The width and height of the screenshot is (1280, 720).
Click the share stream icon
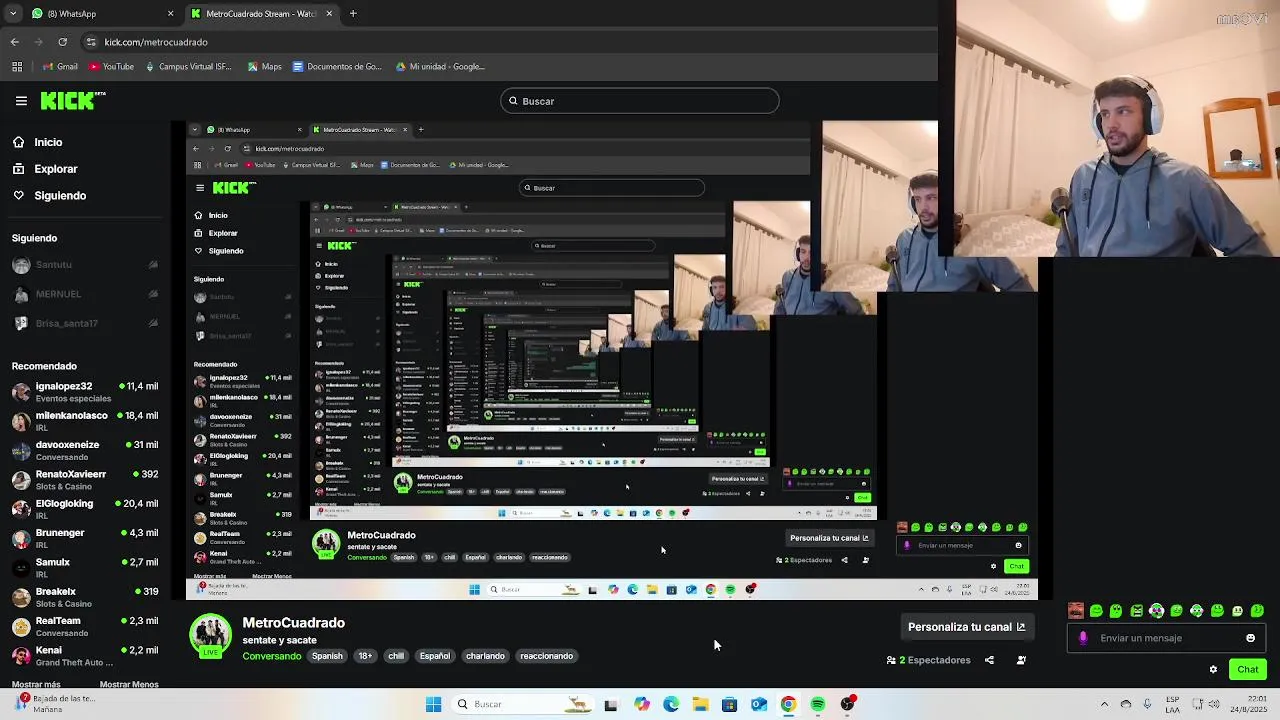coord(989,660)
